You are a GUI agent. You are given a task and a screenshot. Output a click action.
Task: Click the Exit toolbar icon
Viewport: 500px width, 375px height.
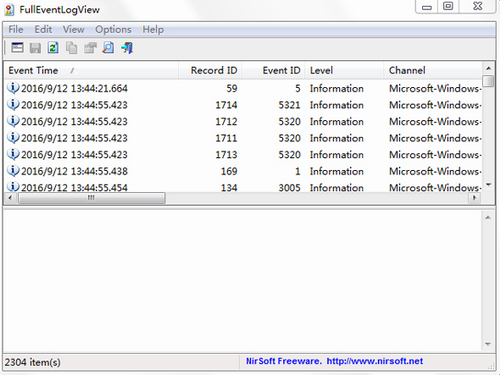(x=127, y=48)
